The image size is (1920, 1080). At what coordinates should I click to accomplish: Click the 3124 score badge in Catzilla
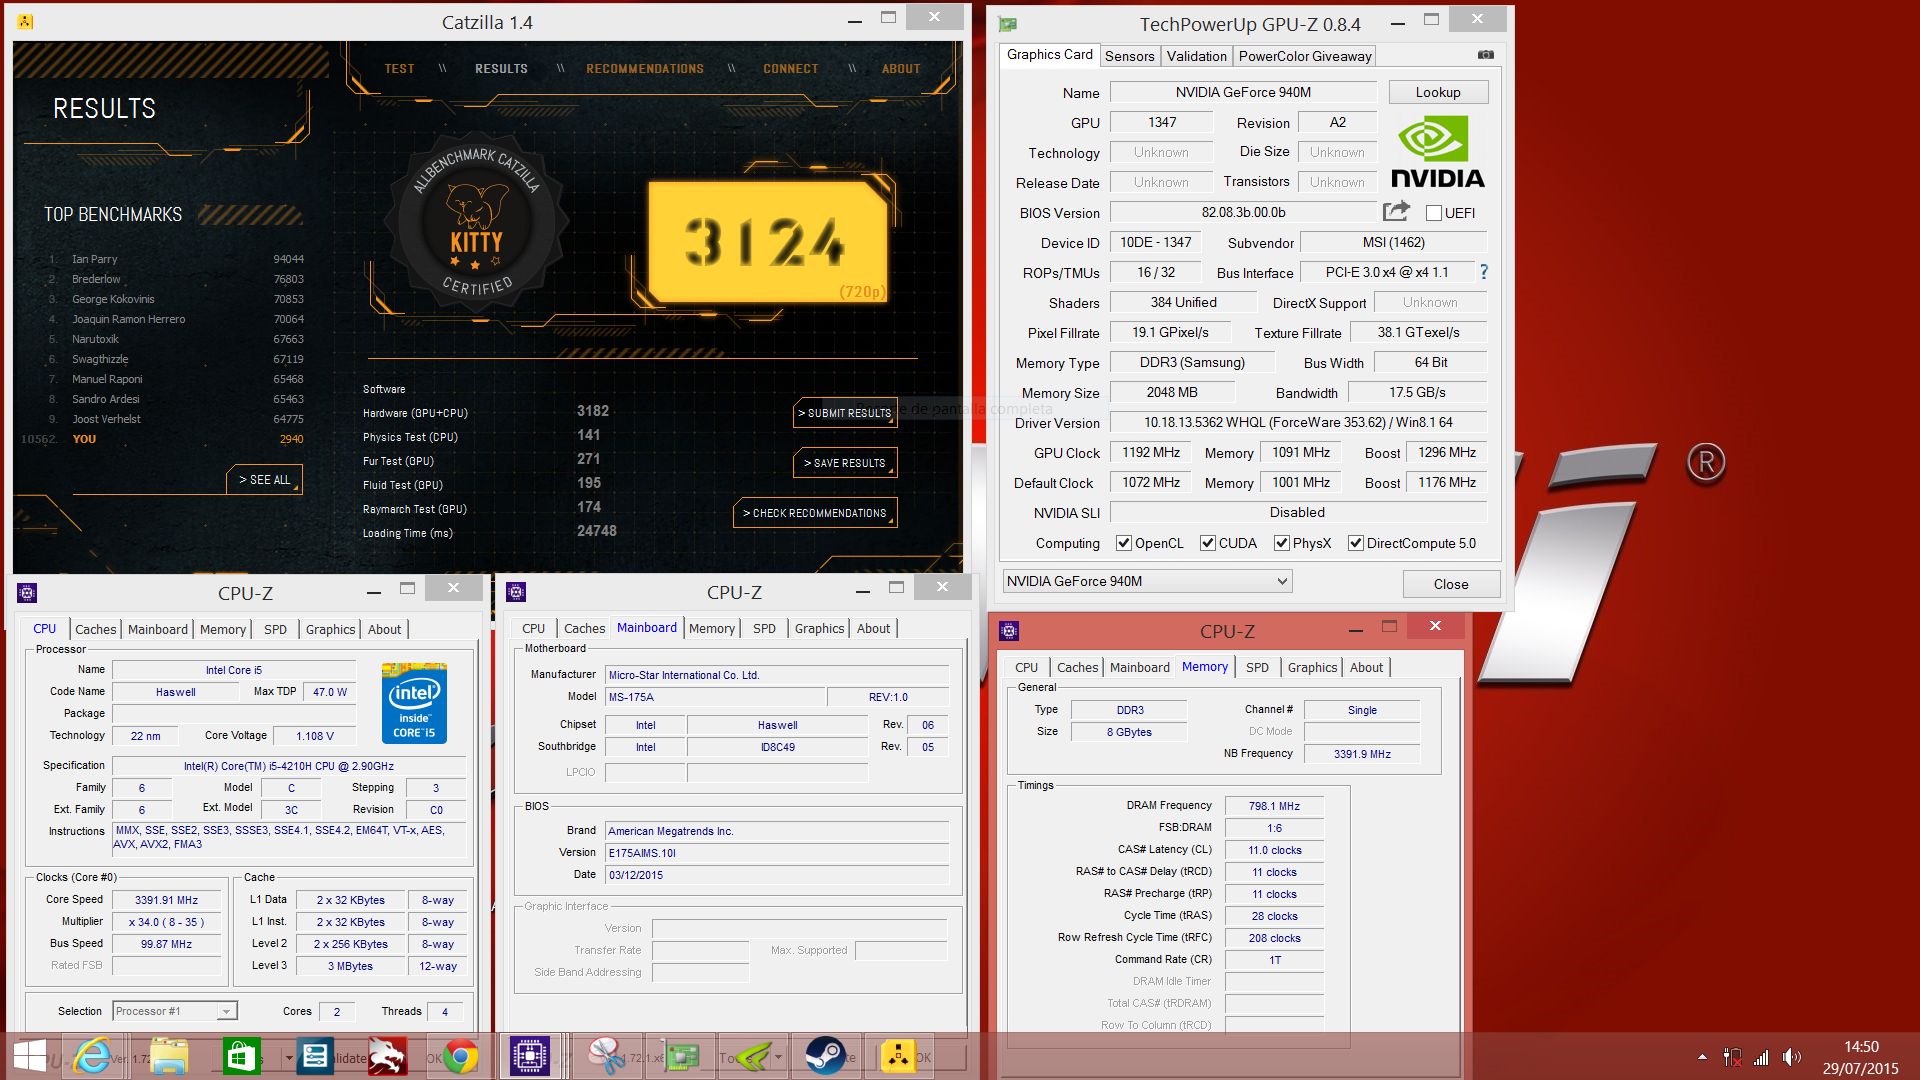point(768,242)
